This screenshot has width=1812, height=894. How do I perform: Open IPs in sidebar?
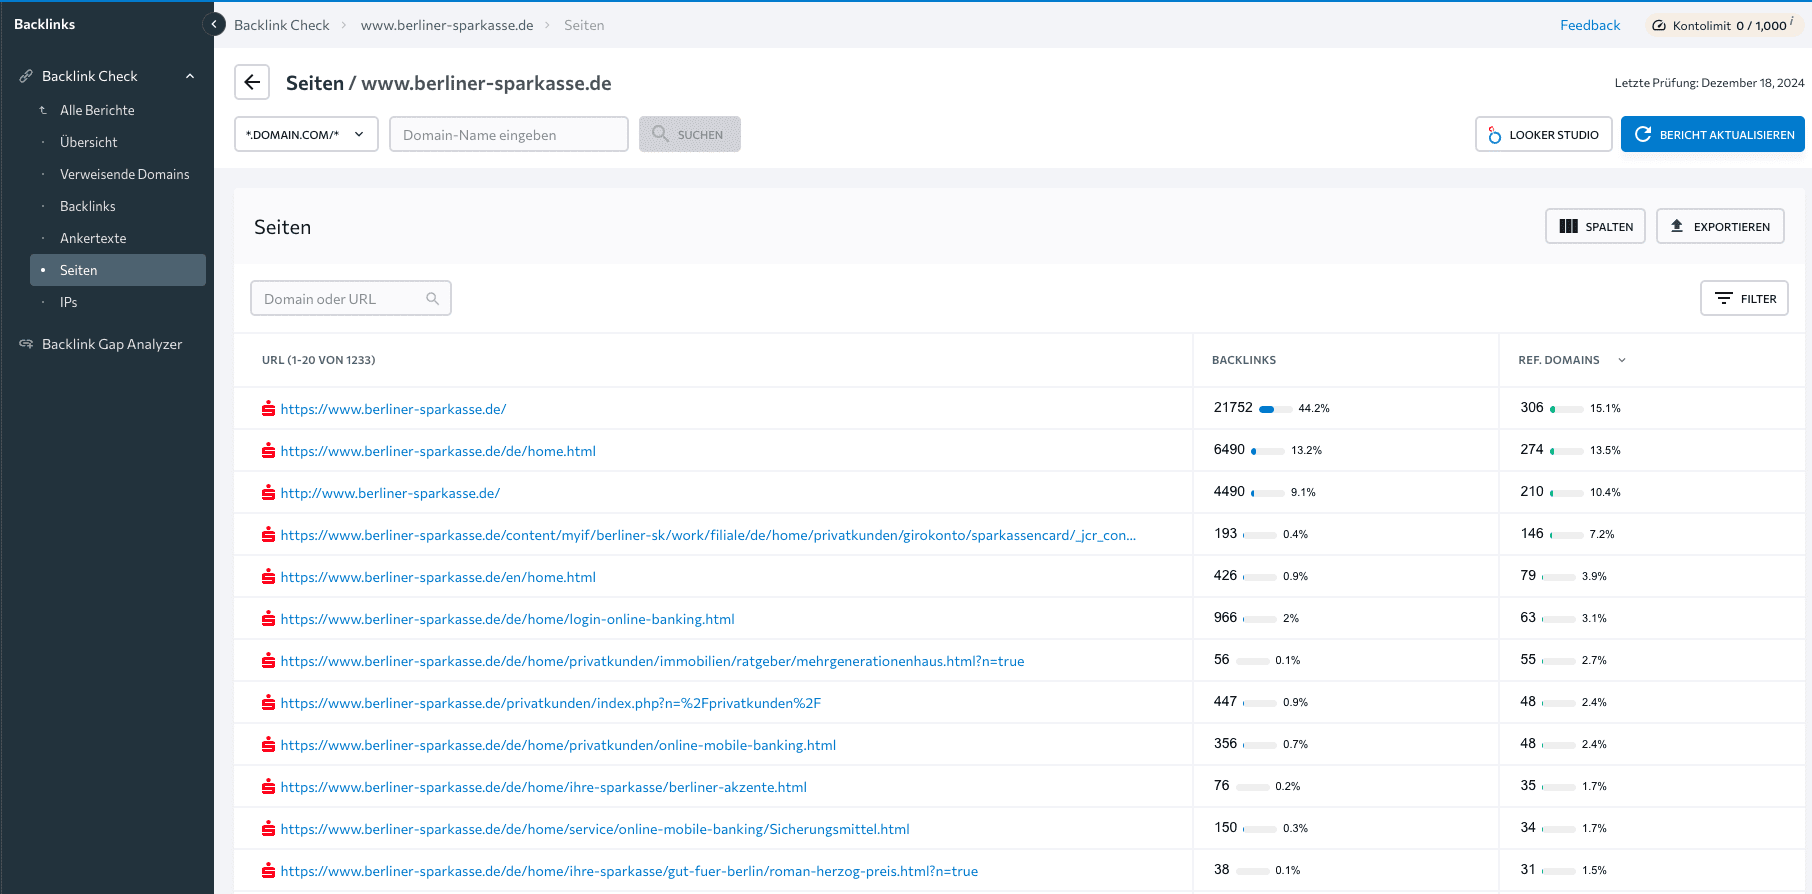point(68,302)
